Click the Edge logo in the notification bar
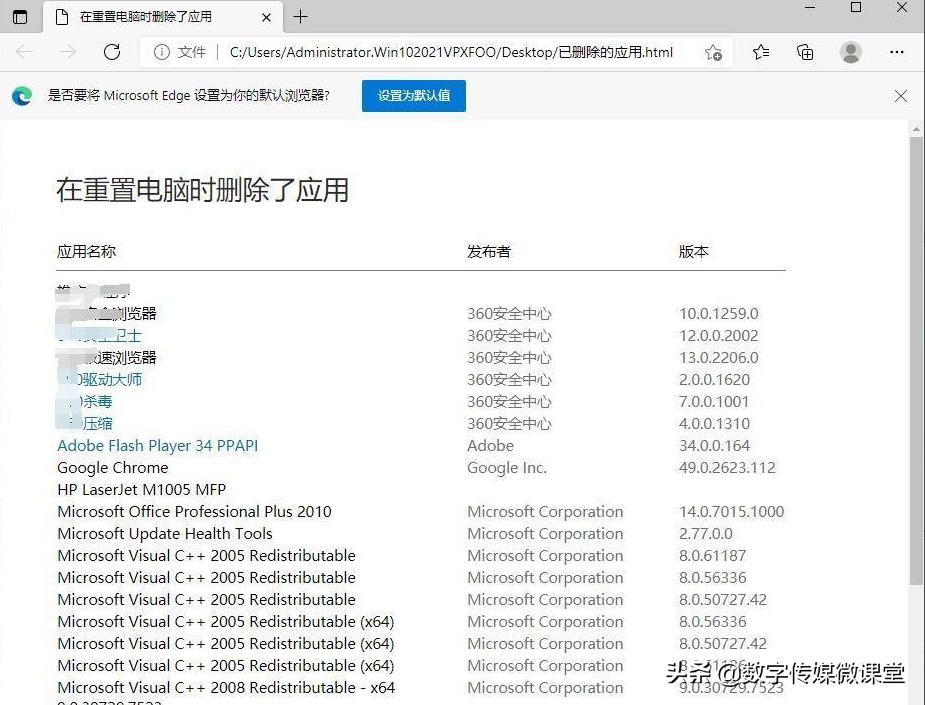 point(22,95)
